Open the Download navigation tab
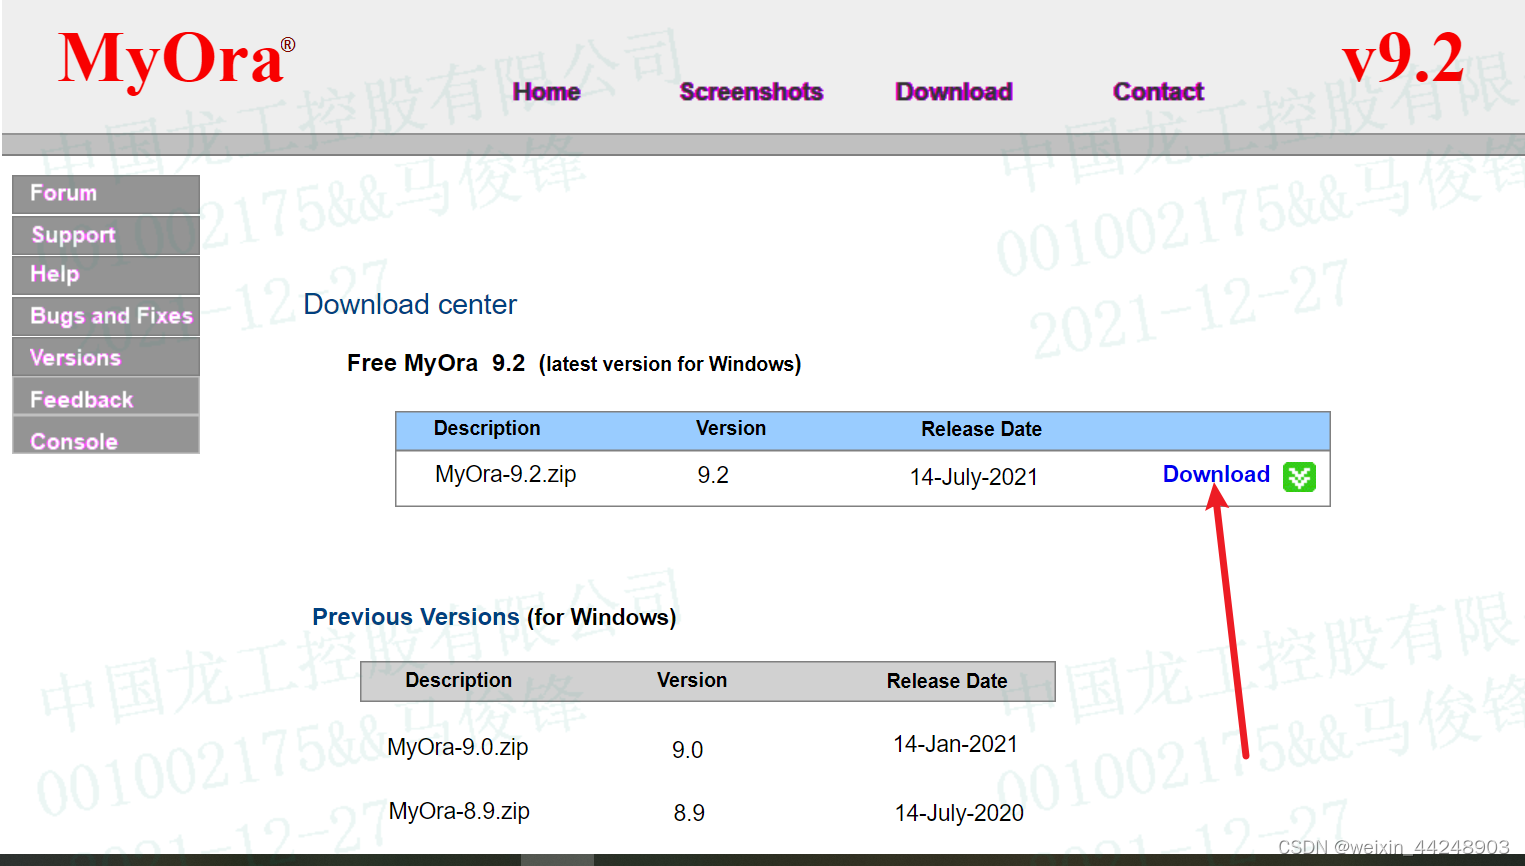 click(x=953, y=91)
